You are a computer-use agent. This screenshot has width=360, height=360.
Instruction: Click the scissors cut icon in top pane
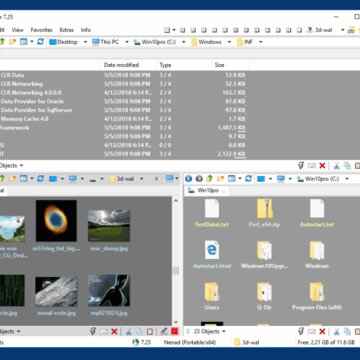click(x=336, y=166)
